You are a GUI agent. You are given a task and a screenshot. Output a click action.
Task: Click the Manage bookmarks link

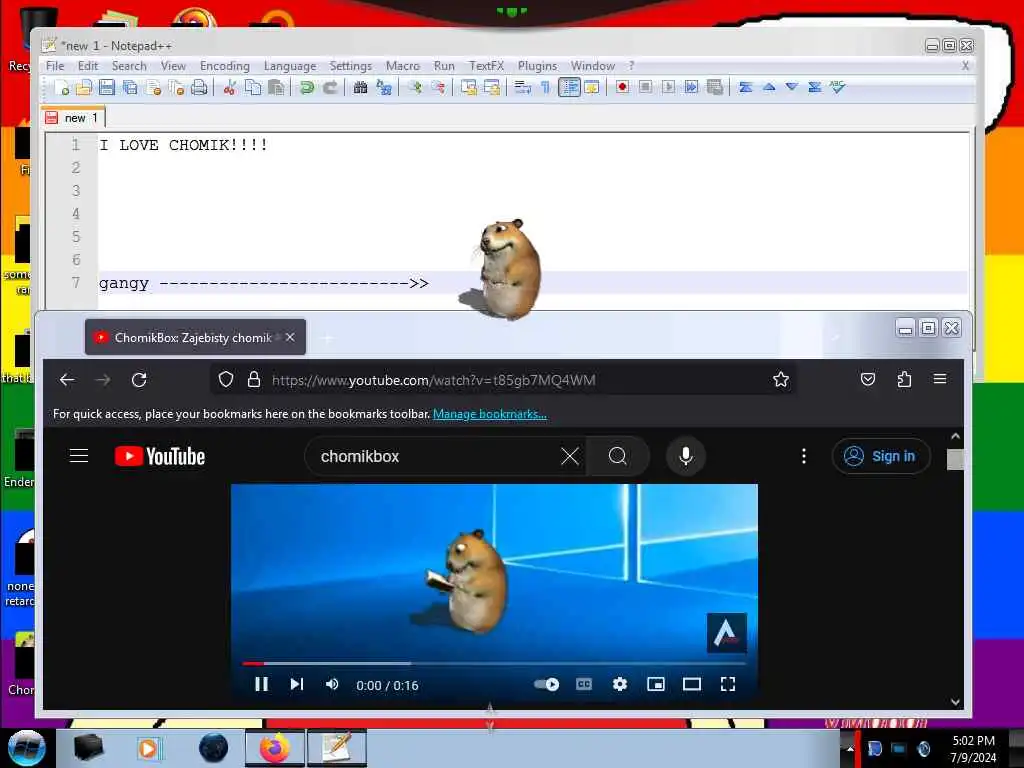point(490,414)
